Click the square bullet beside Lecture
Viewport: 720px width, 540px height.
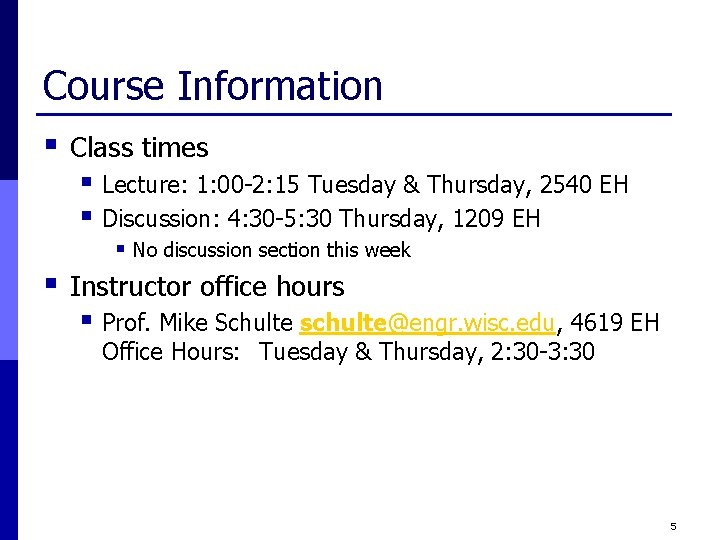tap(86, 181)
